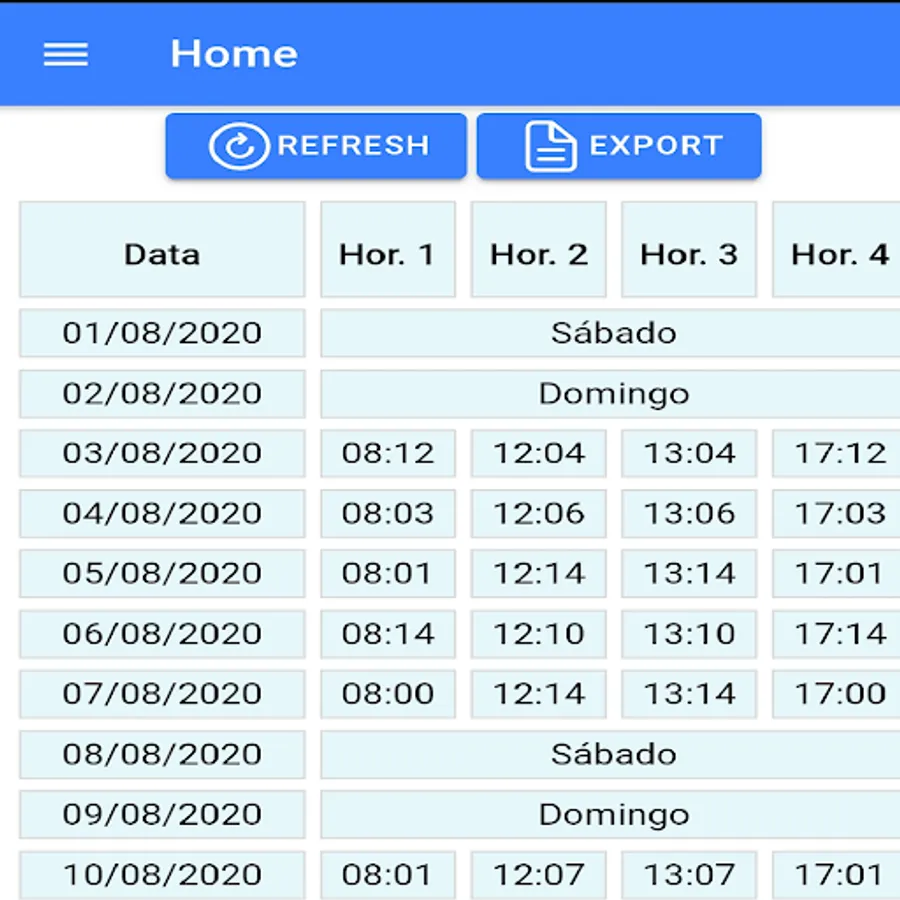Tap the 08:01 time on 05/08/2020
Viewport: 900px width, 900px height.
387,573
